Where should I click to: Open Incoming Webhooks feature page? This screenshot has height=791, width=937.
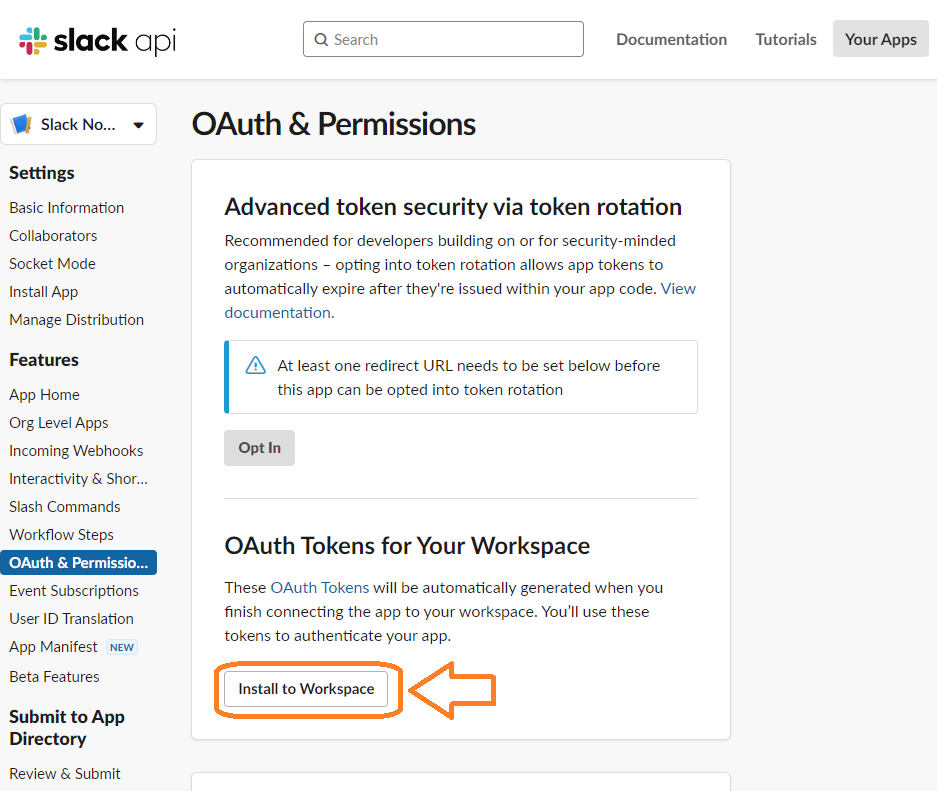click(x=76, y=451)
